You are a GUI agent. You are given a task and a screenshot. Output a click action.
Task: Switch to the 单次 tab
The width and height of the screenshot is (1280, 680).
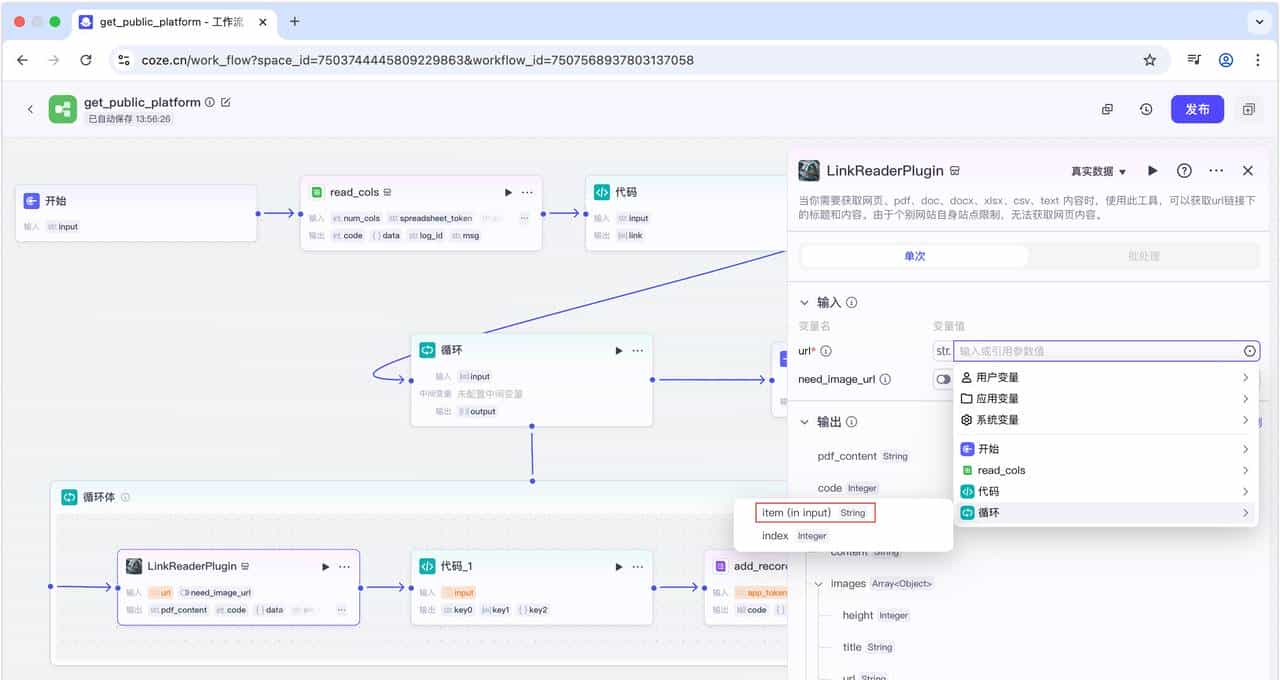coord(914,256)
